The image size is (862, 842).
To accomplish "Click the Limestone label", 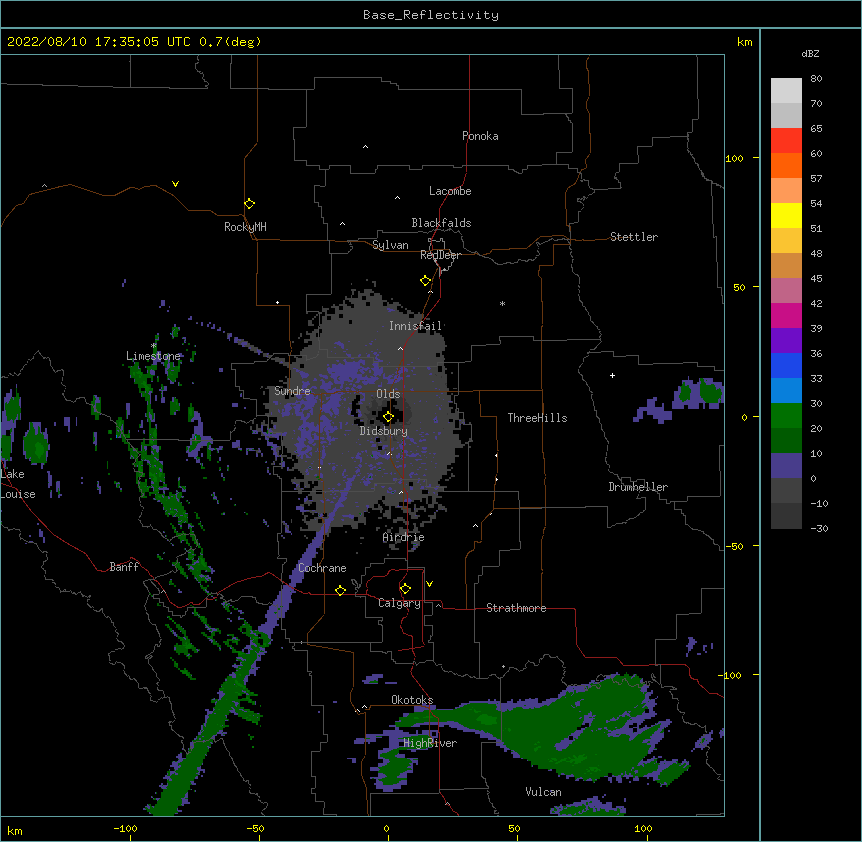I will click(x=153, y=356).
